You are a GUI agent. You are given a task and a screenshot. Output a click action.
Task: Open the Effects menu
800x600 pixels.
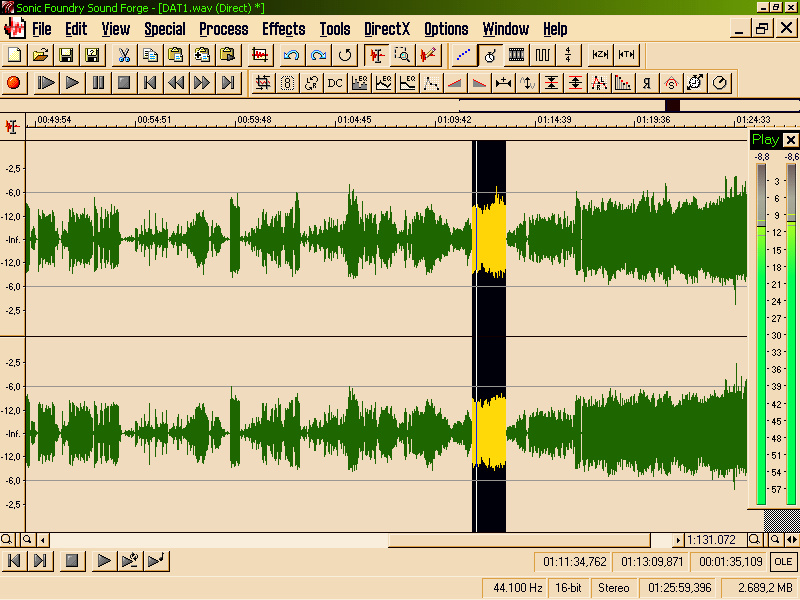click(284, 29)
